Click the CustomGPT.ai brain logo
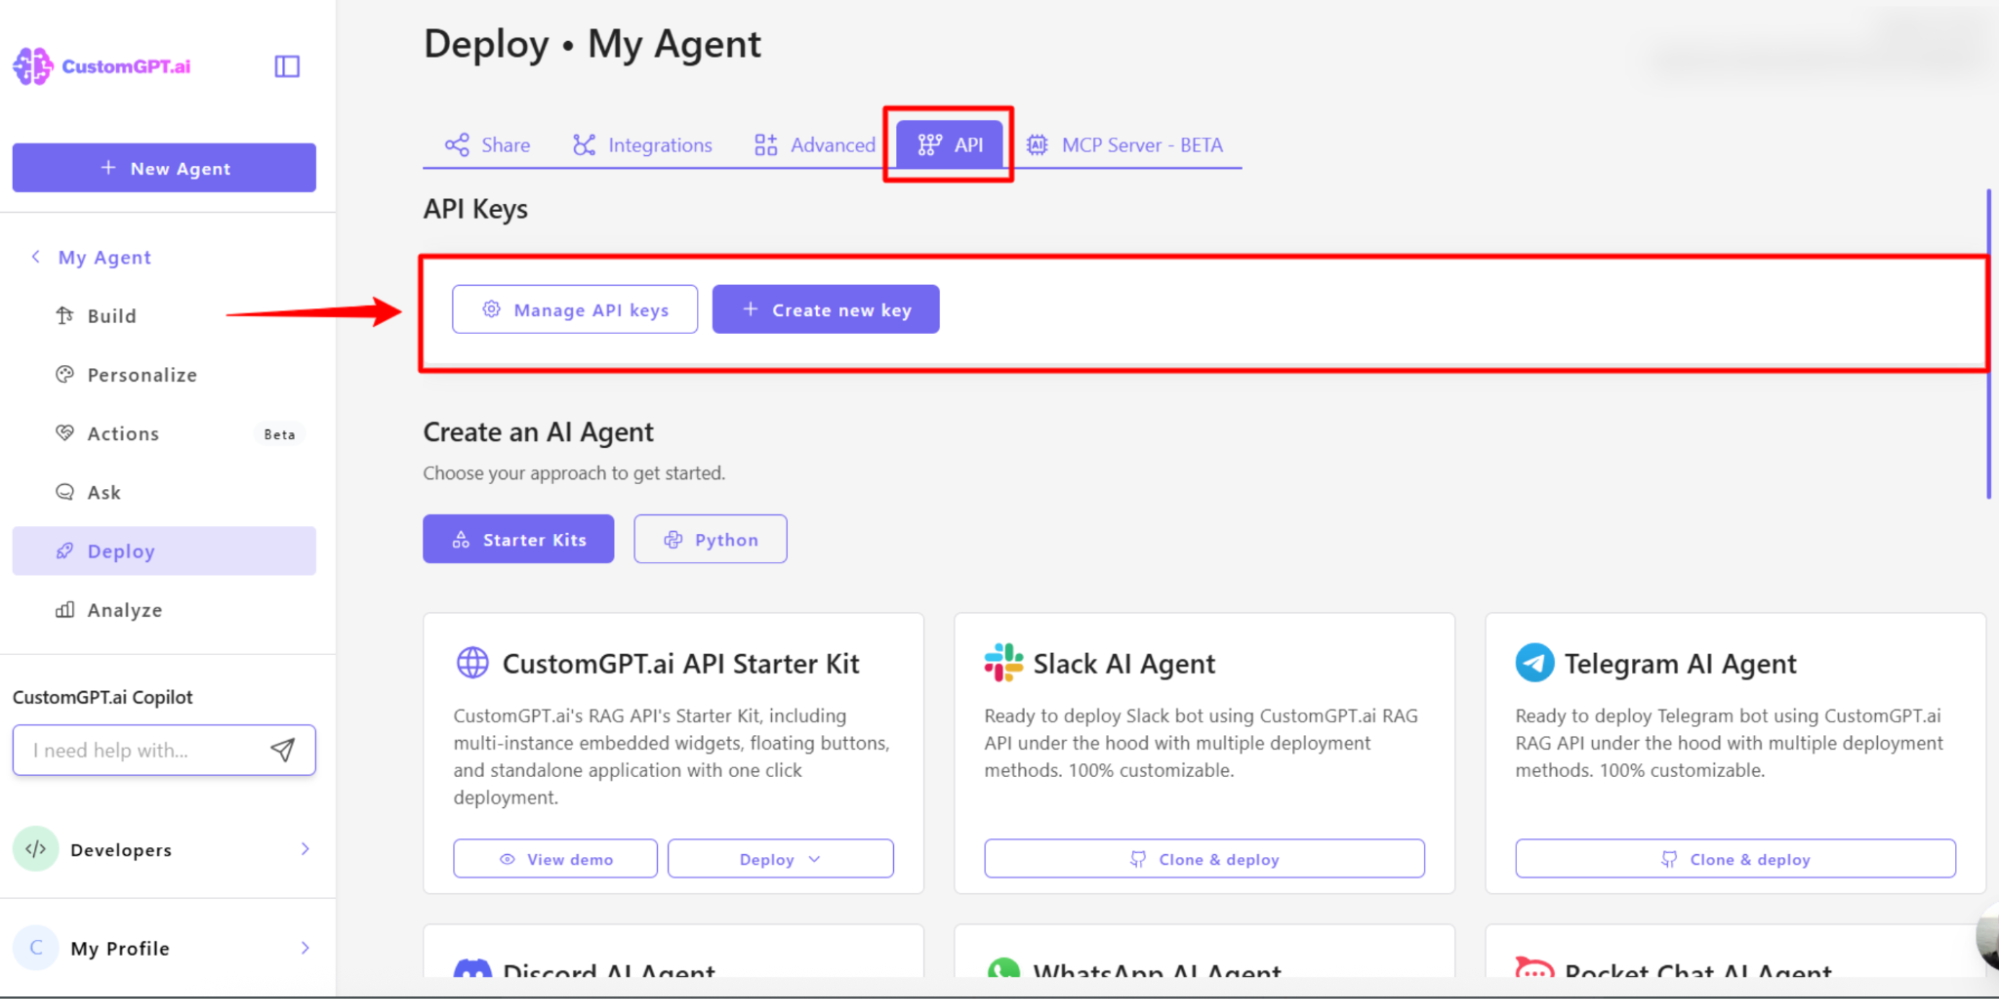The height and width of the screenshot is (999, 1999). coord(33,66)
